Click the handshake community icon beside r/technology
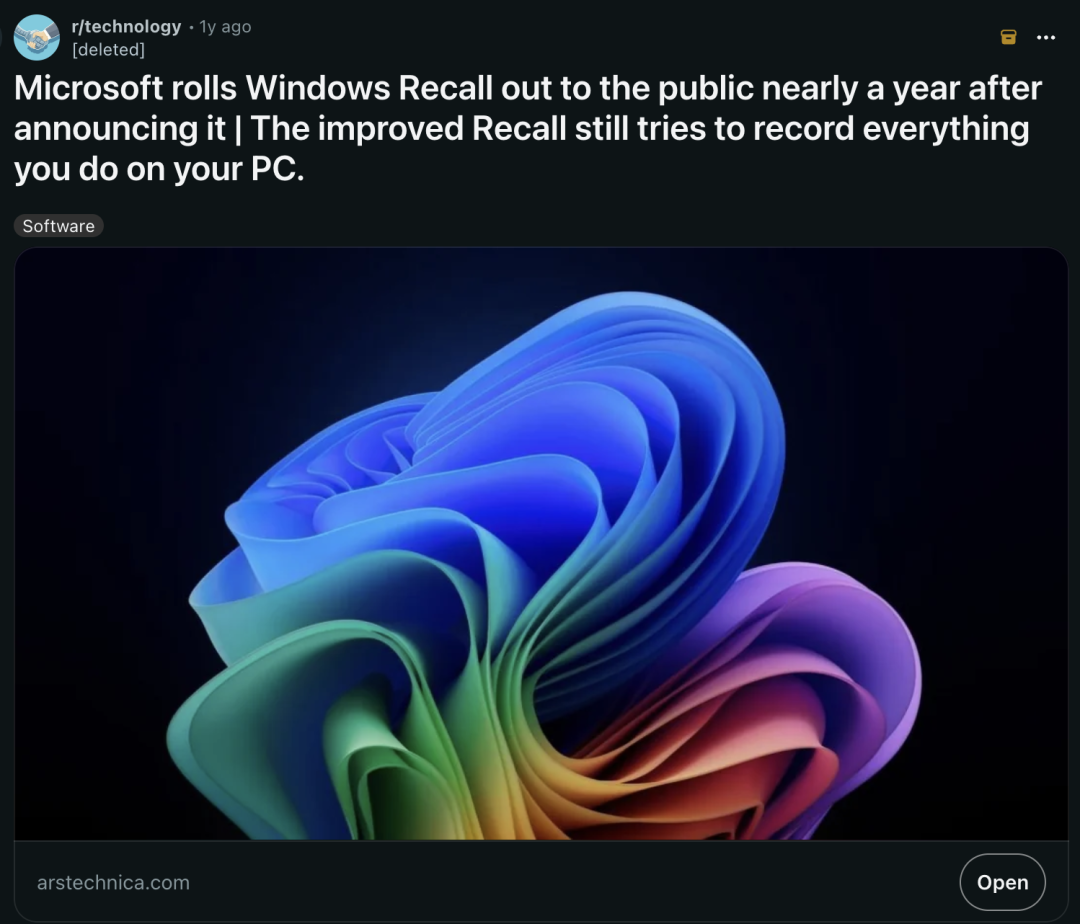Viewport: 1080px width, 924px height. [x=37, y=37]
